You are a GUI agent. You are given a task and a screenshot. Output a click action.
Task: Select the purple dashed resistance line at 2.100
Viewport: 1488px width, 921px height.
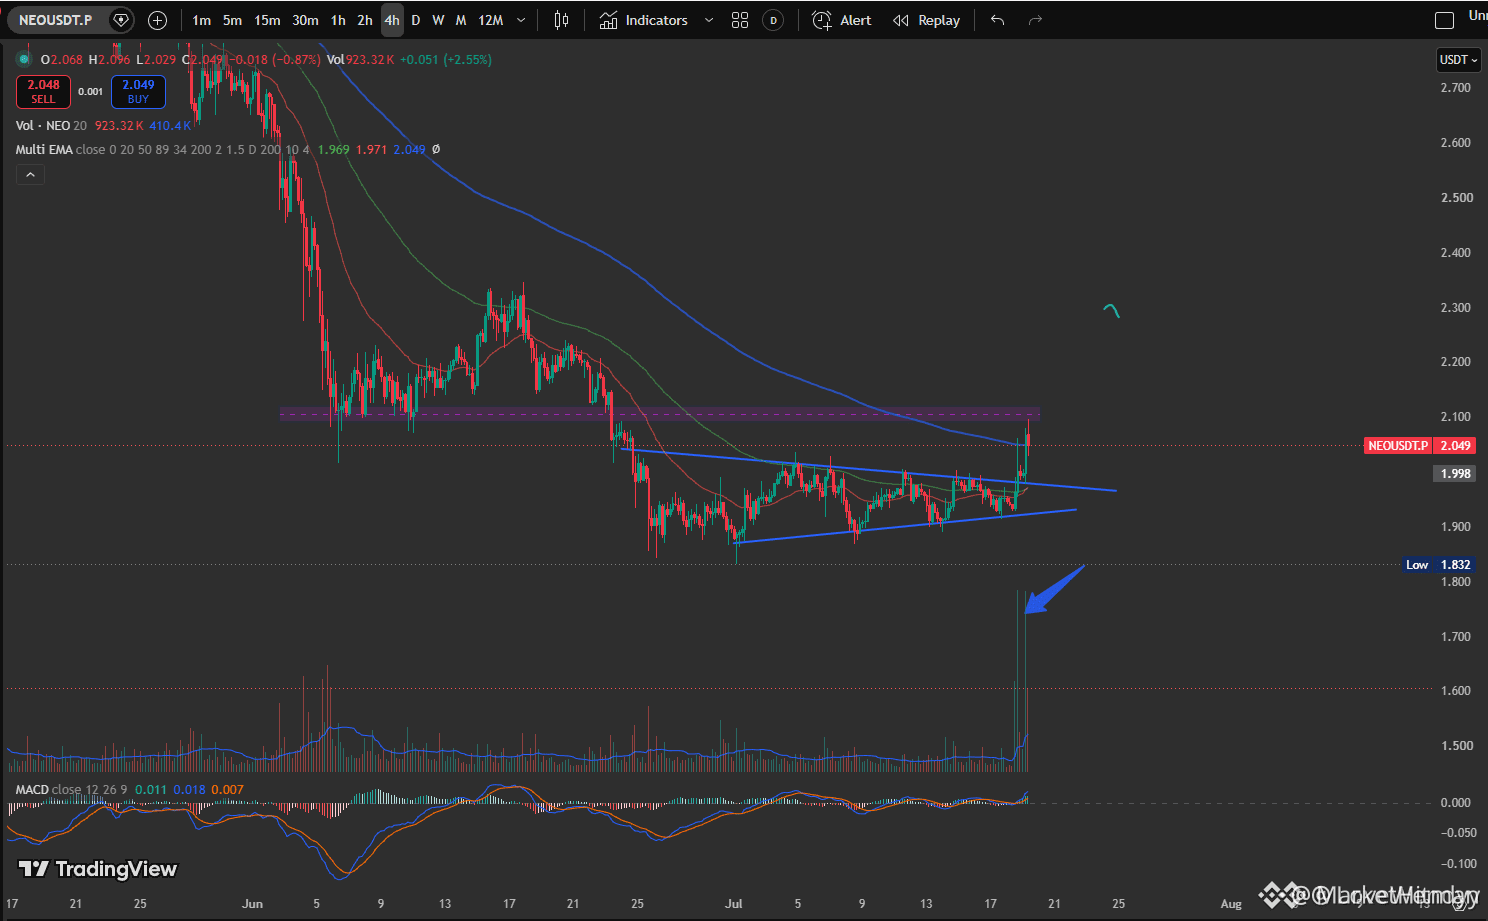pos(660,413)
